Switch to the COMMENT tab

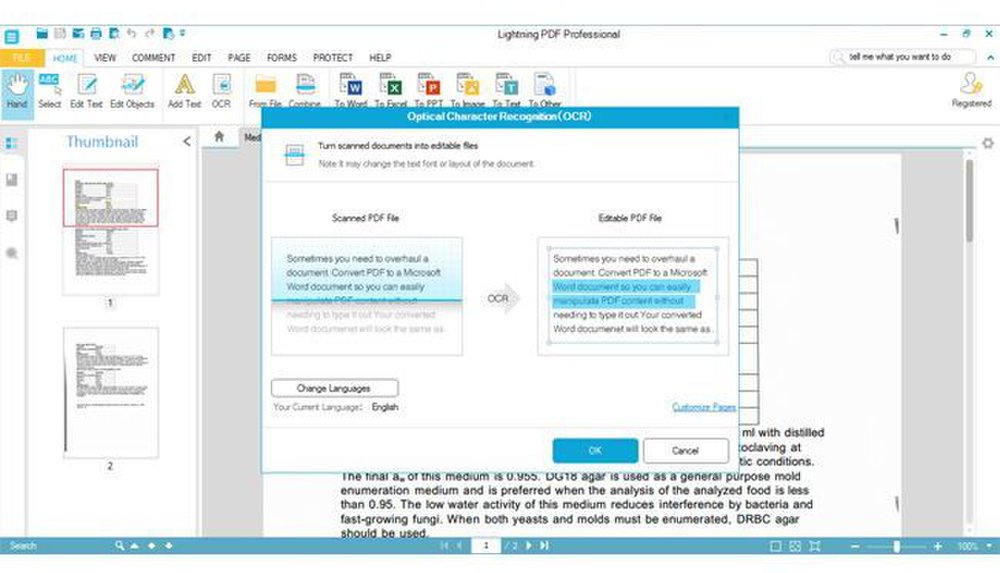point(153,57)
